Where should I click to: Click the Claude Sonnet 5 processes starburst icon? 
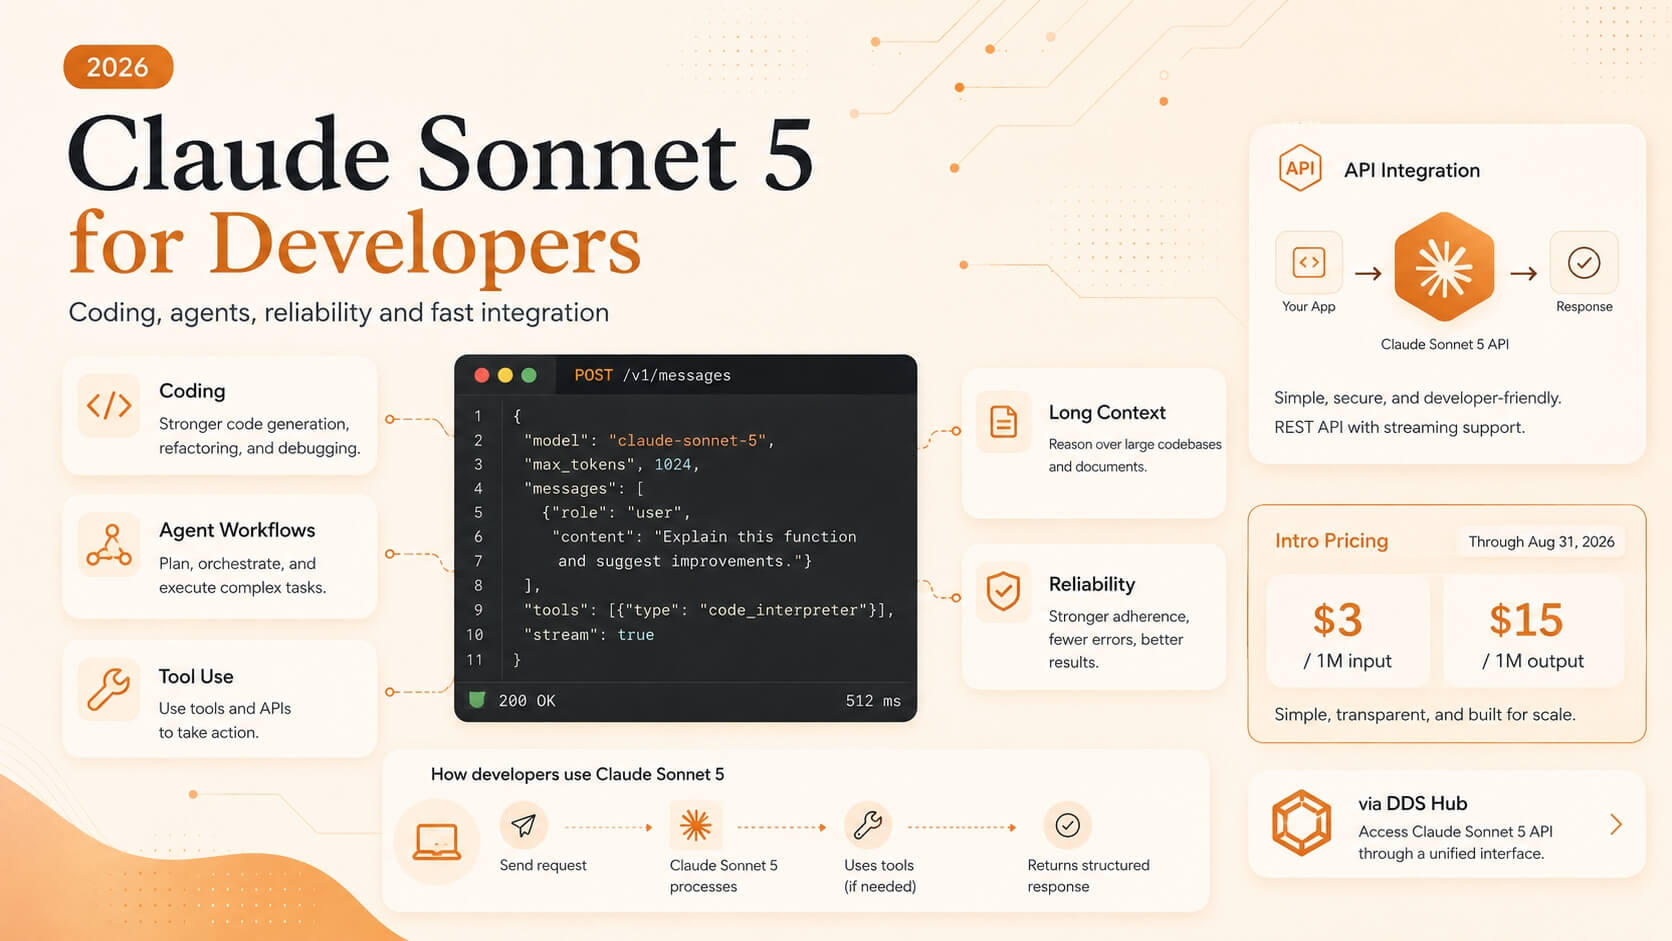695,825
